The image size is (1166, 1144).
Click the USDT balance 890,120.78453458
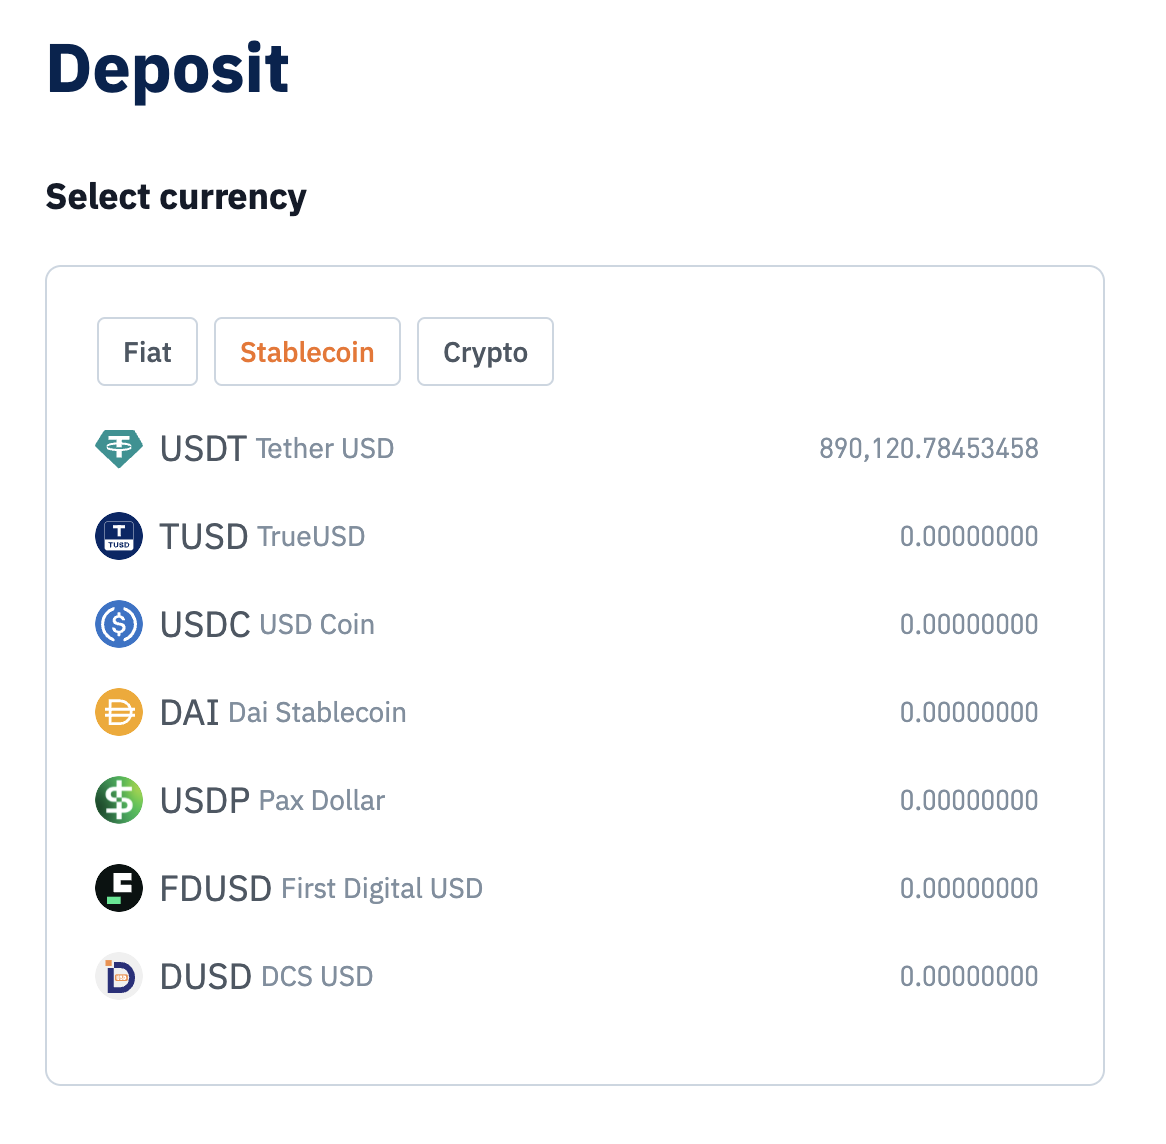pyautogui.click(x=929, y=449)
